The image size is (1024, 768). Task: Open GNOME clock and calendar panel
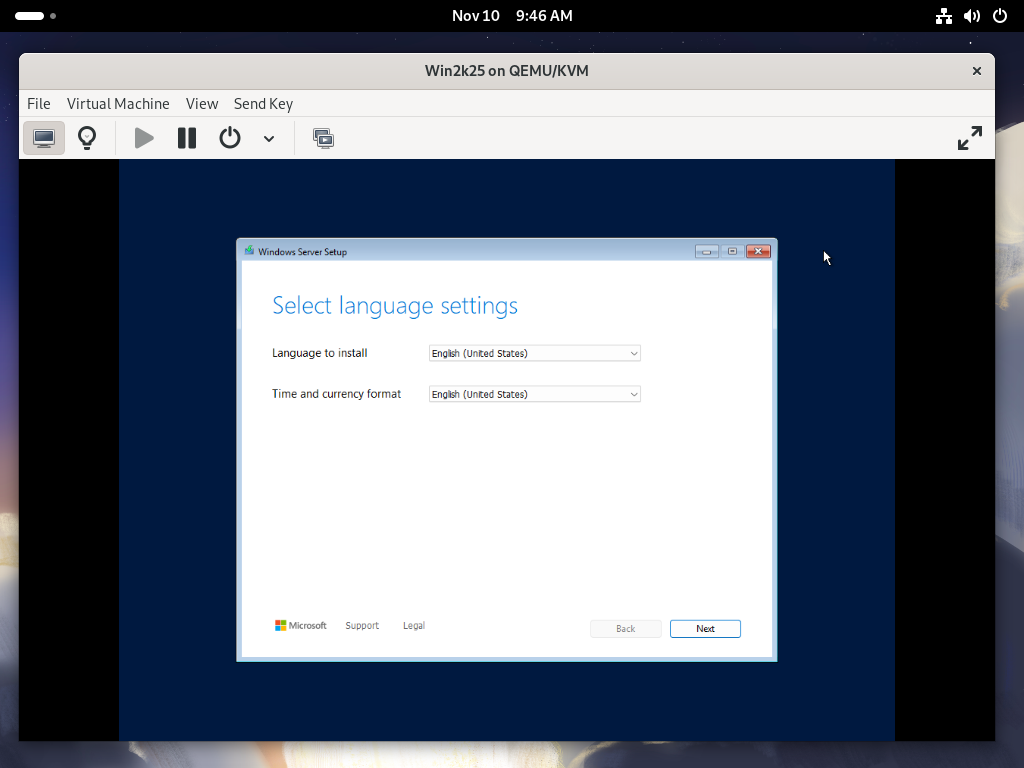point(512,16)
